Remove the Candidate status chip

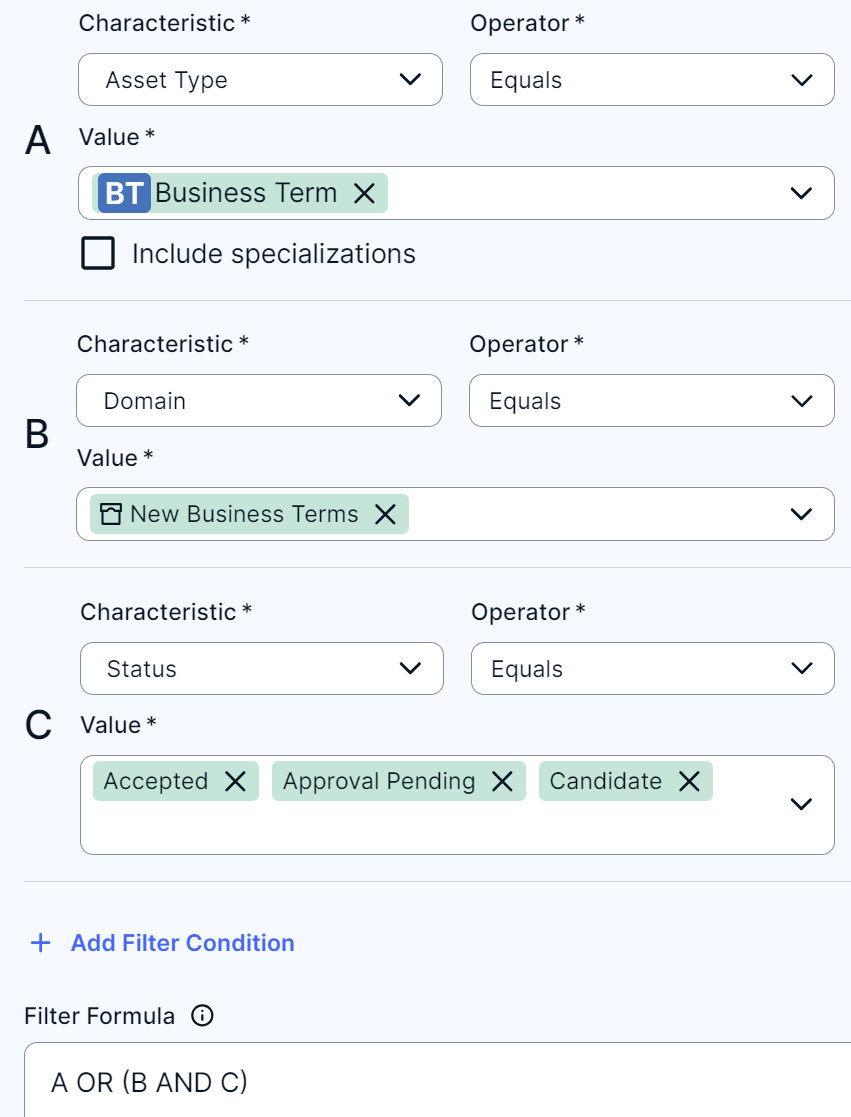pyautogui.click(x=689, y=781)
